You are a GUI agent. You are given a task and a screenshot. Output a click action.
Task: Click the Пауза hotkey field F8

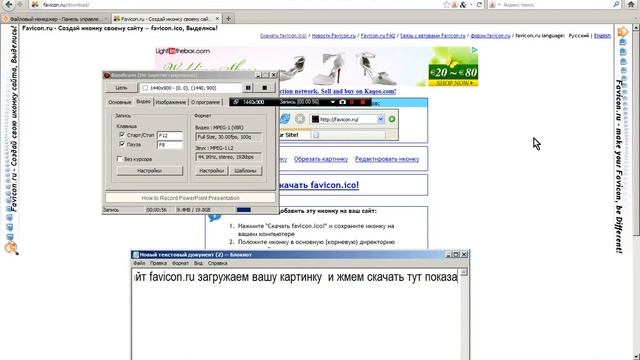coord(170,144)
